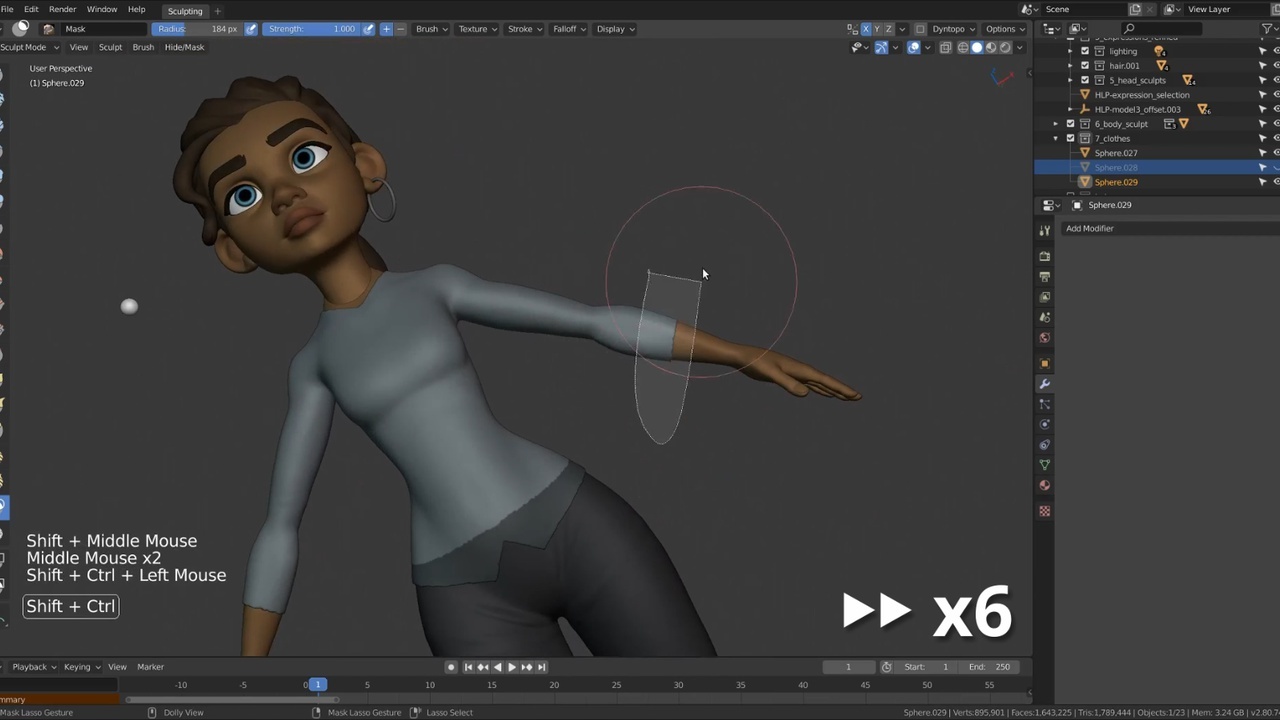Adjust the Strength slider
The width and height of the screenshot is (1280, 720).
pos(310,29)
